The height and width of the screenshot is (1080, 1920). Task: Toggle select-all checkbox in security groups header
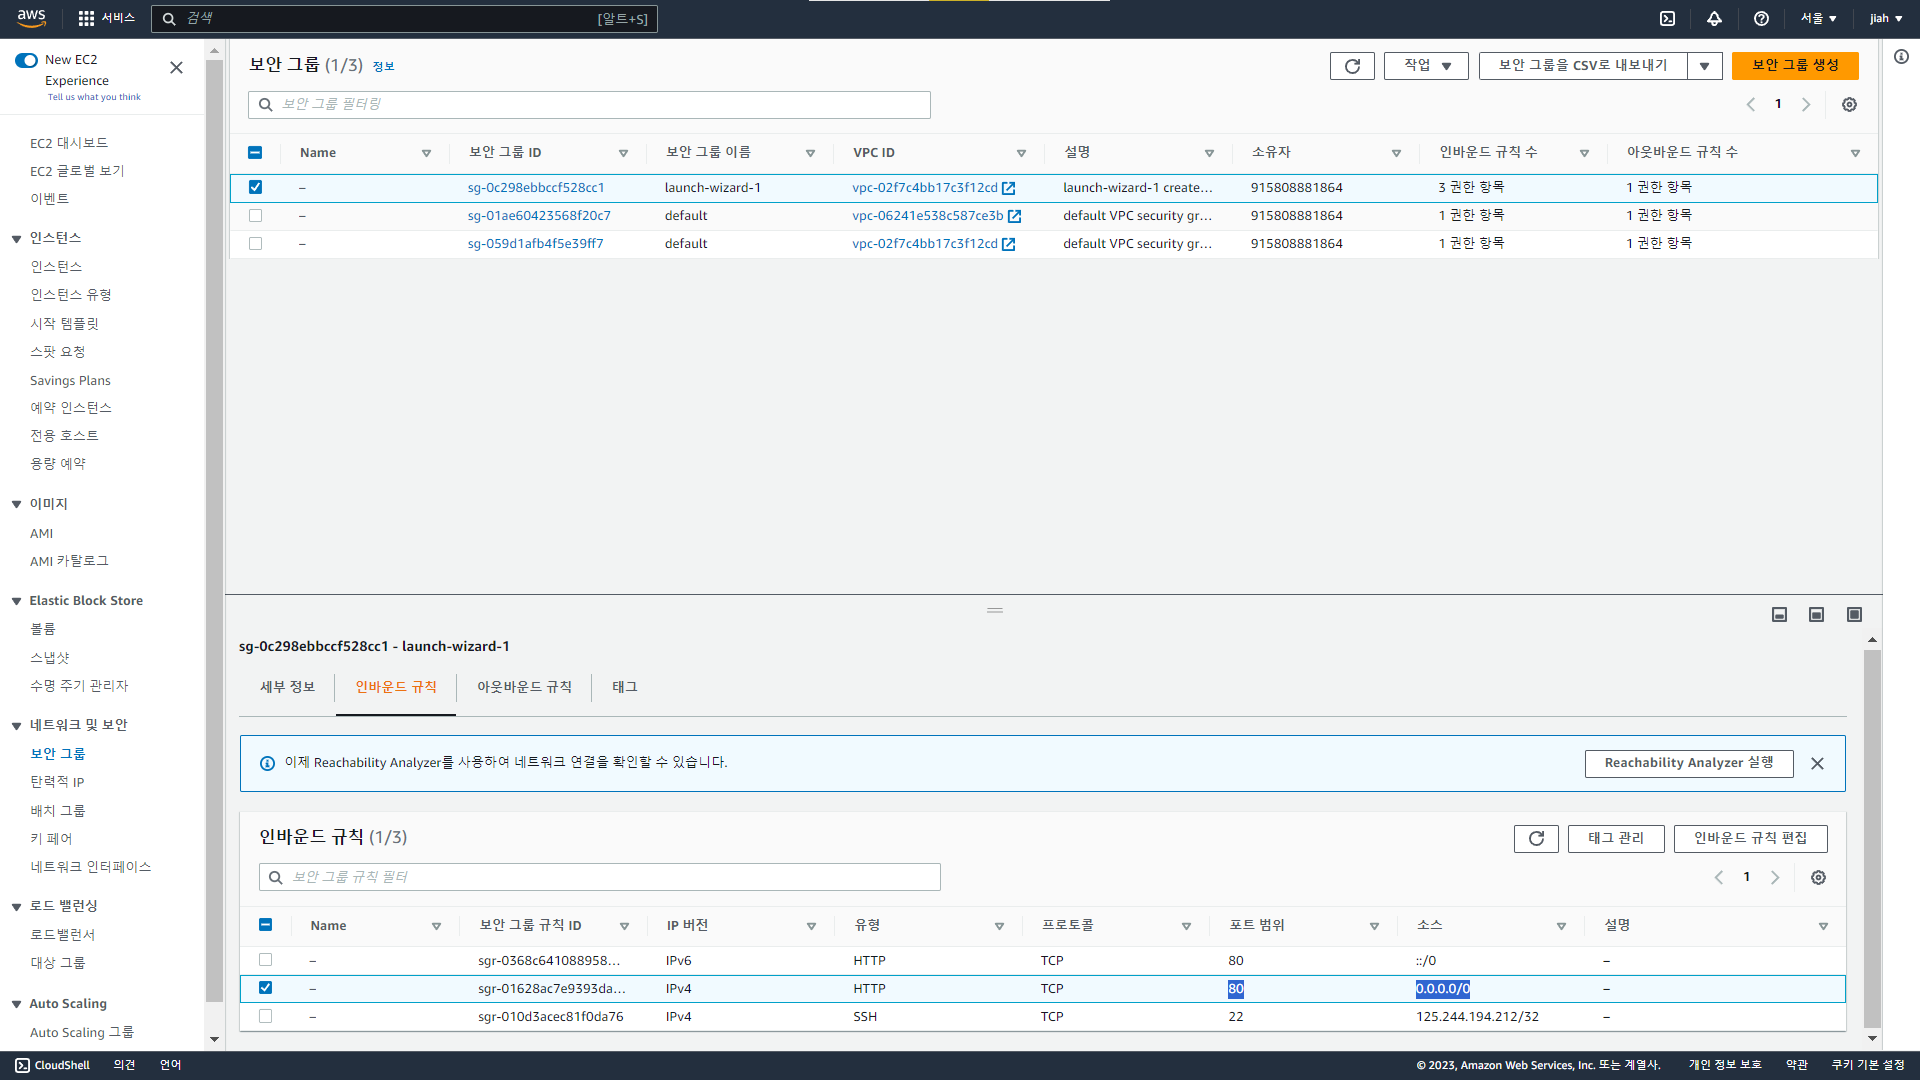255,153
